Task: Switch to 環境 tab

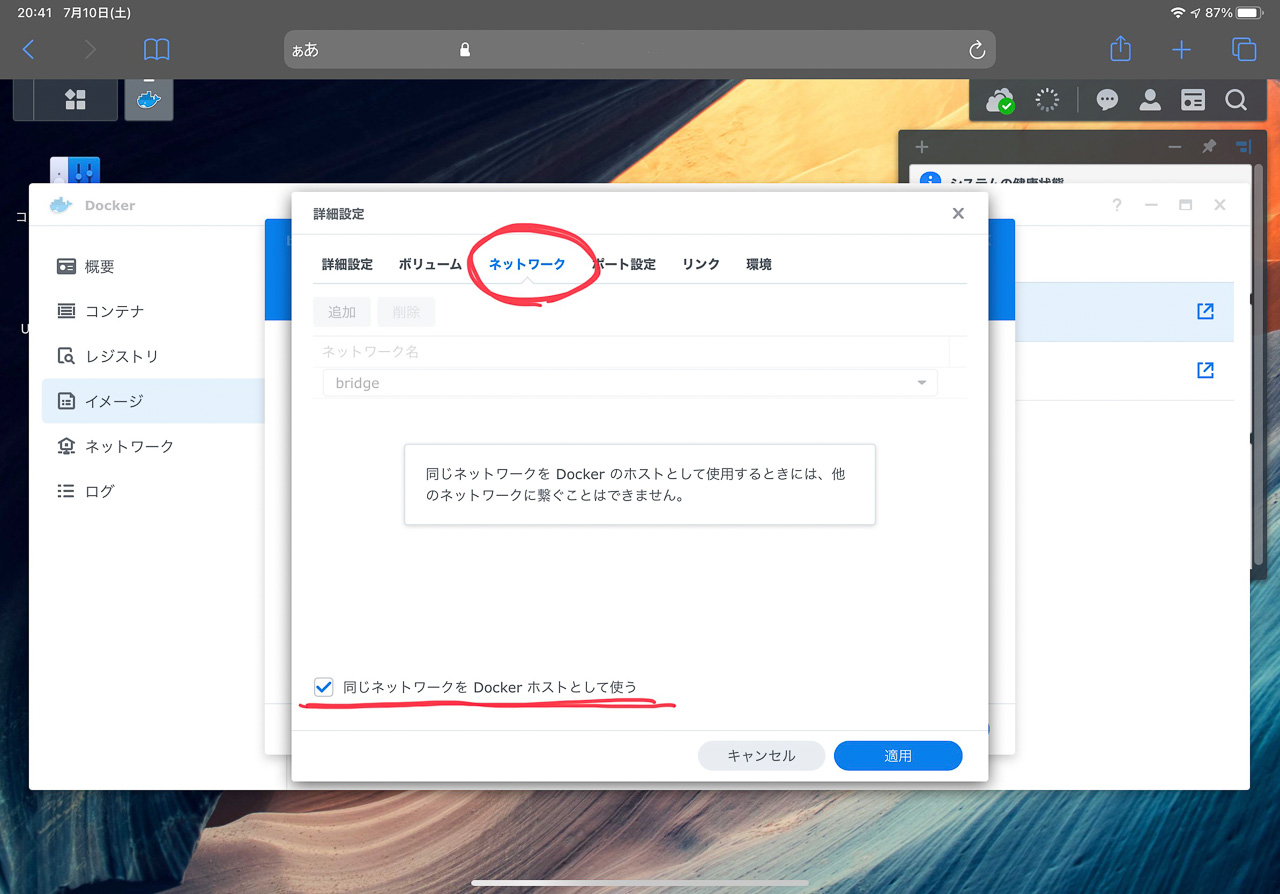Action: 759,264
